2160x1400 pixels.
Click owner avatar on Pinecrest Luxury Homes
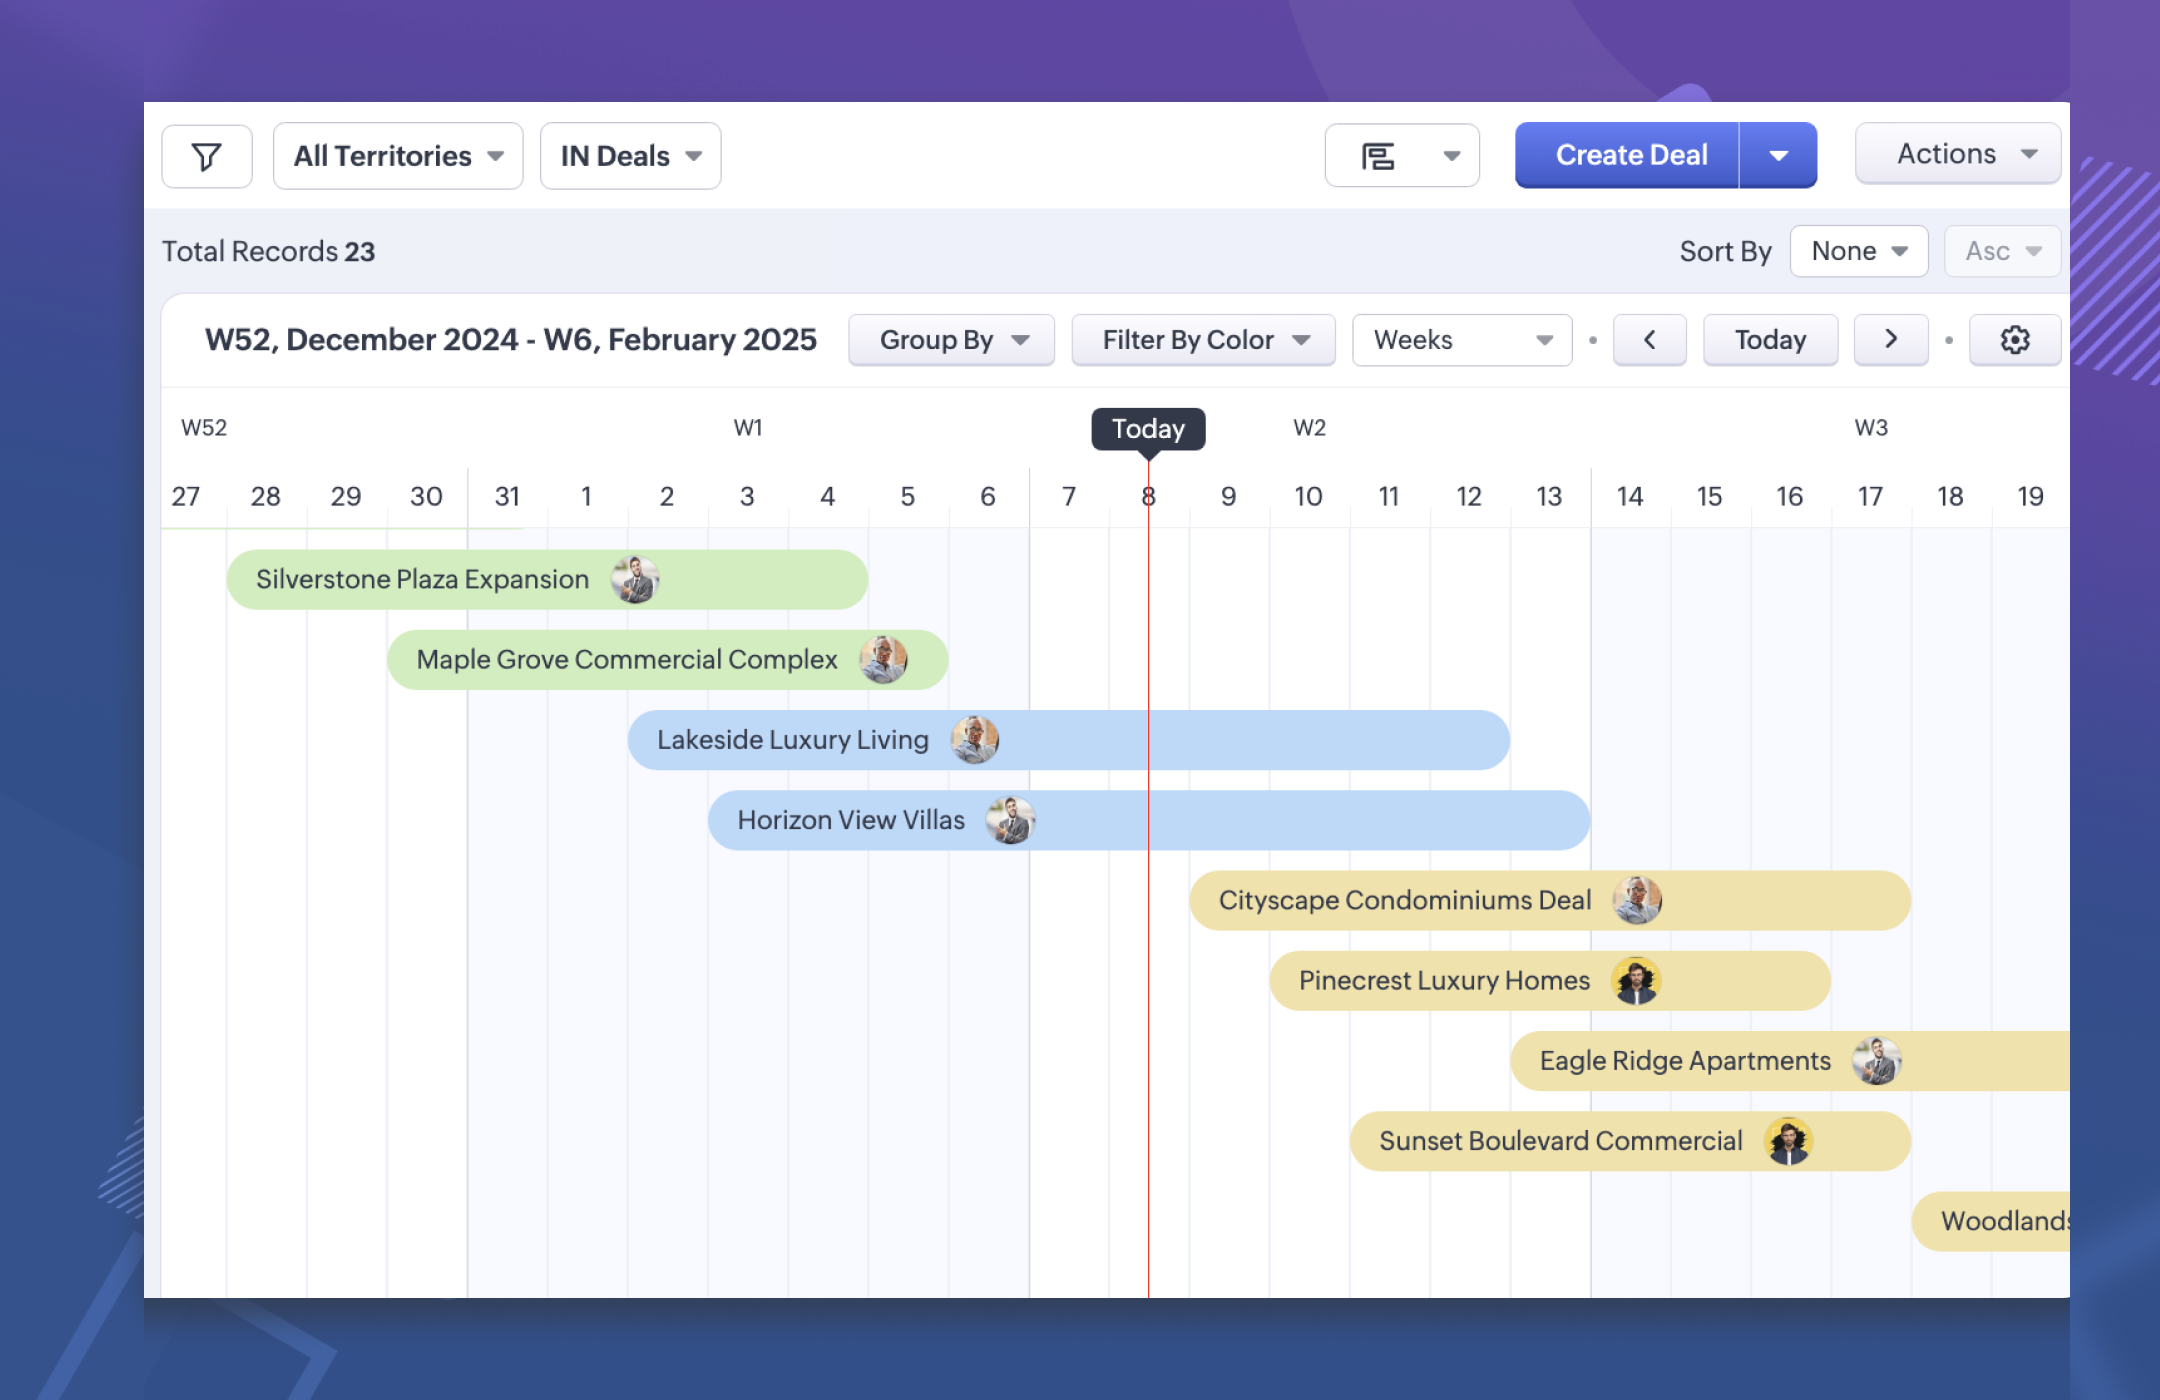coord(1636,981)
